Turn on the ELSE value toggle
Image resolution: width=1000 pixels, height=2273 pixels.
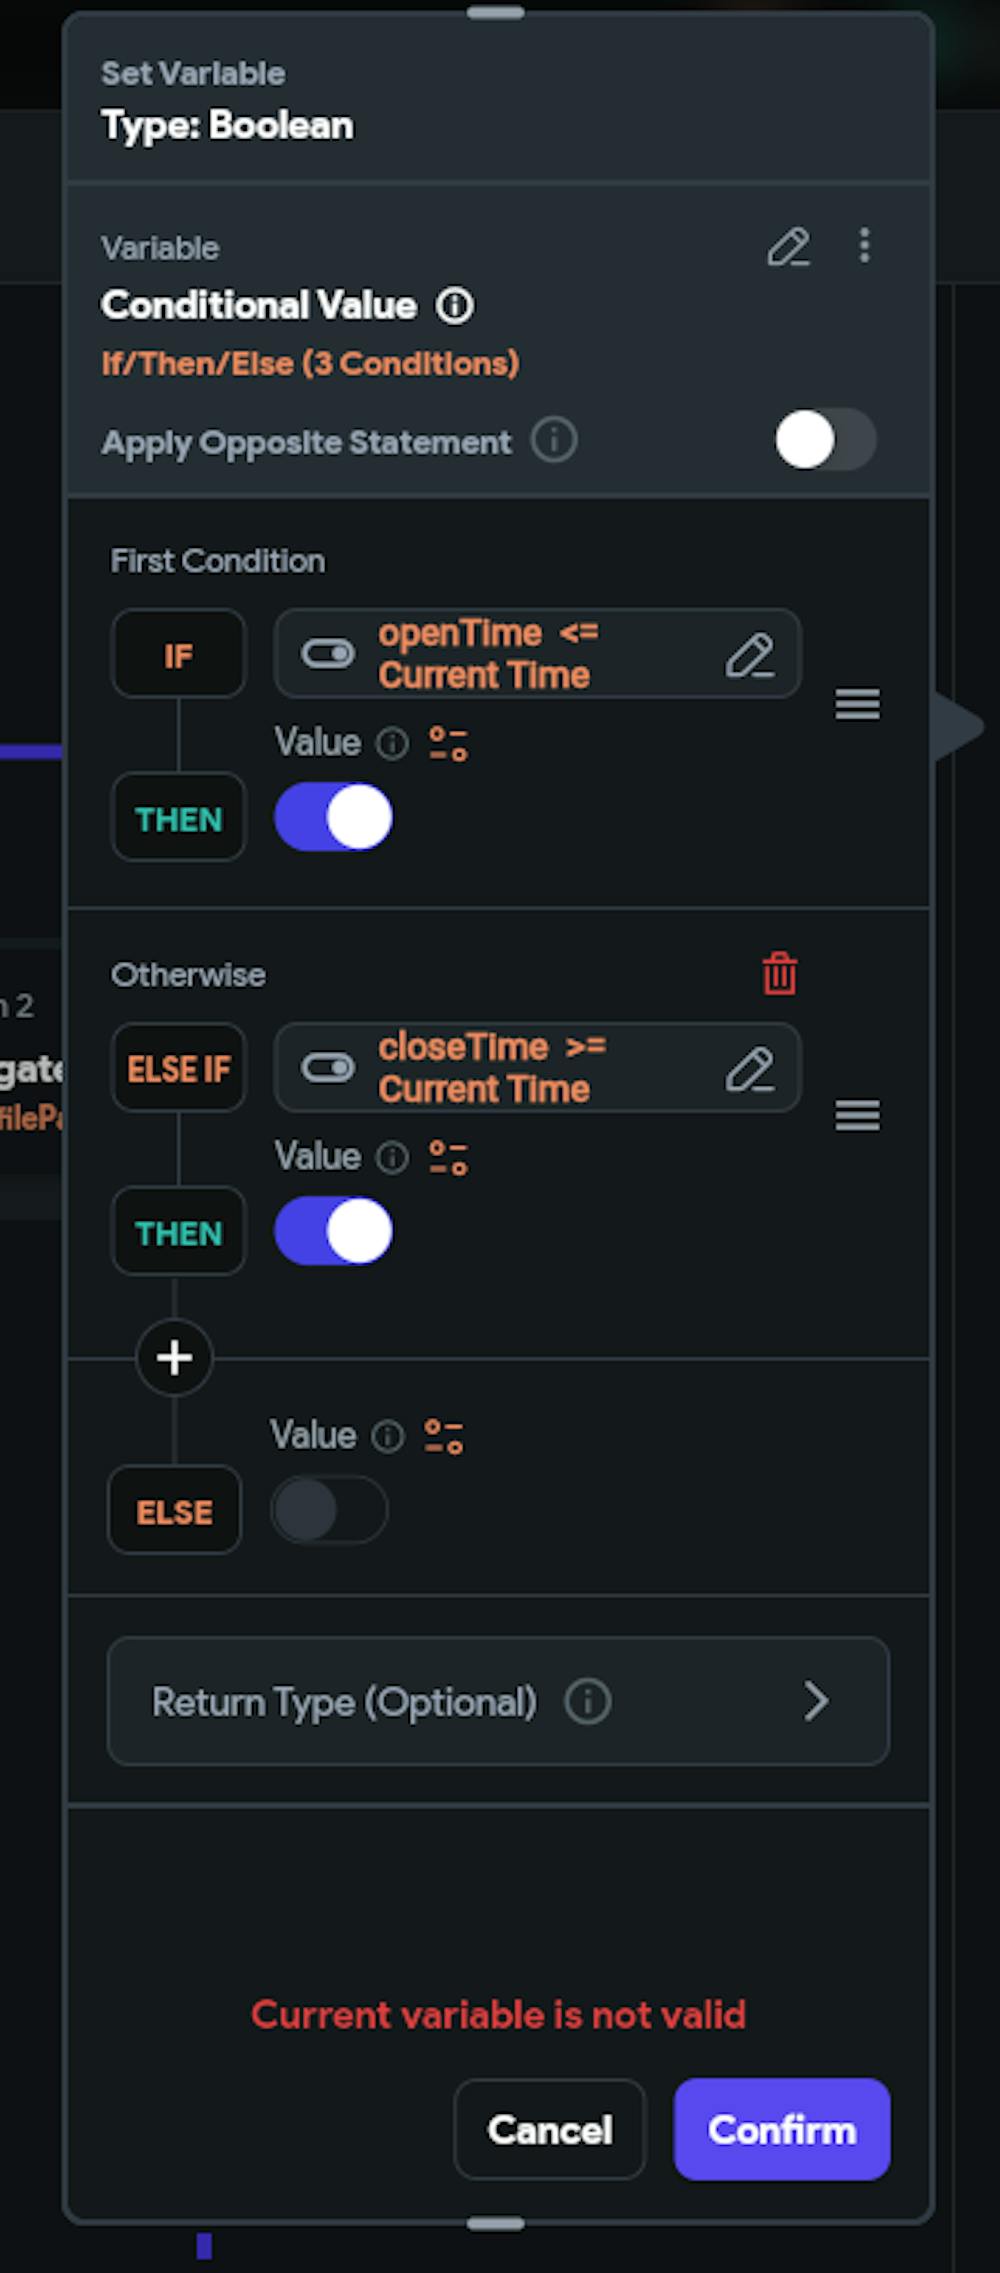[328, 1510]
